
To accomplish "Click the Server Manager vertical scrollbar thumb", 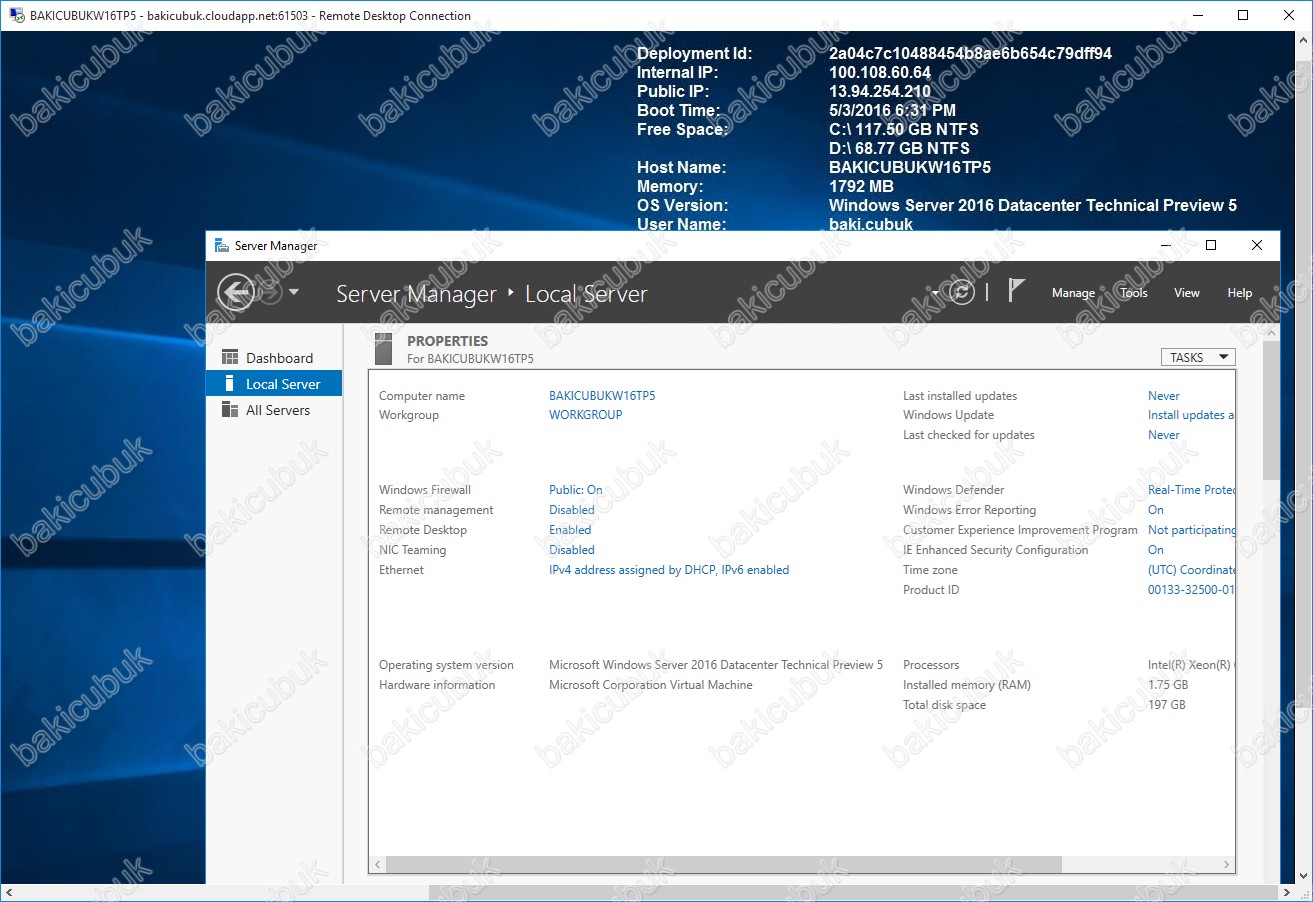I will tap(1271, 411).
